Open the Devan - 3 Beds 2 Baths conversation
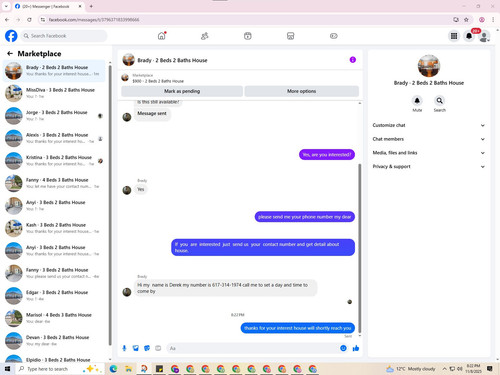Viewport: 500px width, 375px height. point(54,341)
